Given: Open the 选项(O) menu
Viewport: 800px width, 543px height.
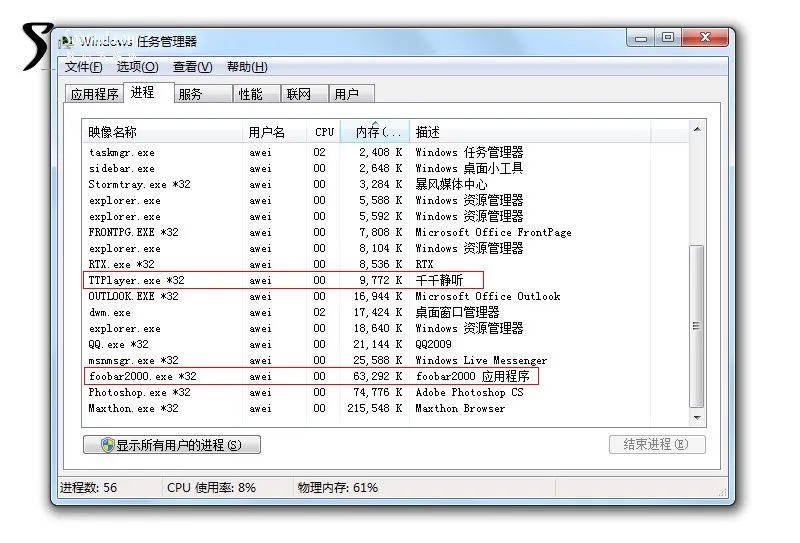Looking at the screenshot, I should pos(137,67).
